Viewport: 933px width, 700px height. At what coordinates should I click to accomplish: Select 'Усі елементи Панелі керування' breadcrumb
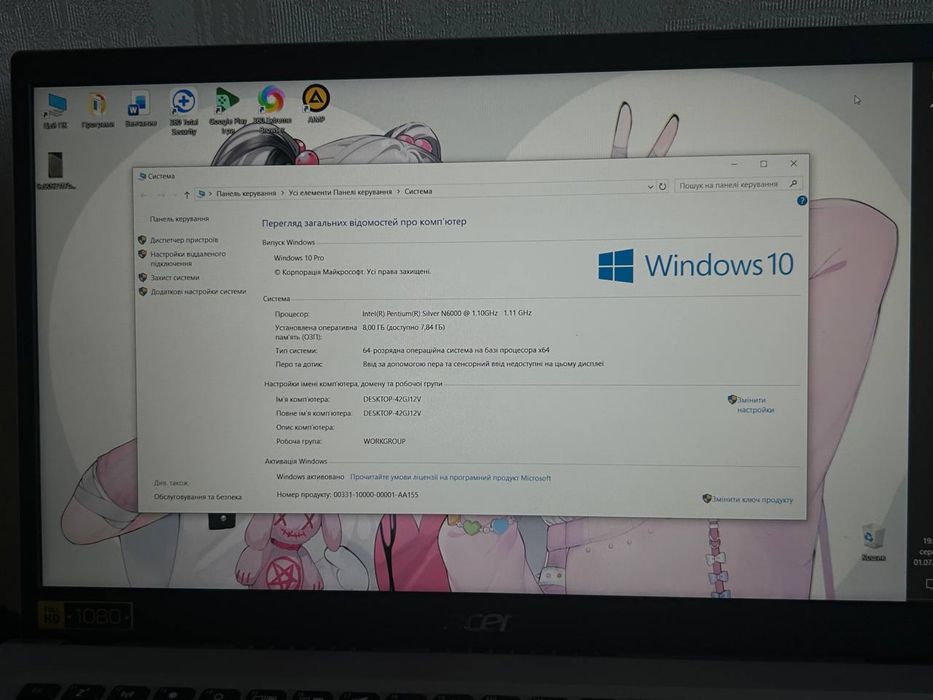click(340, 192)
